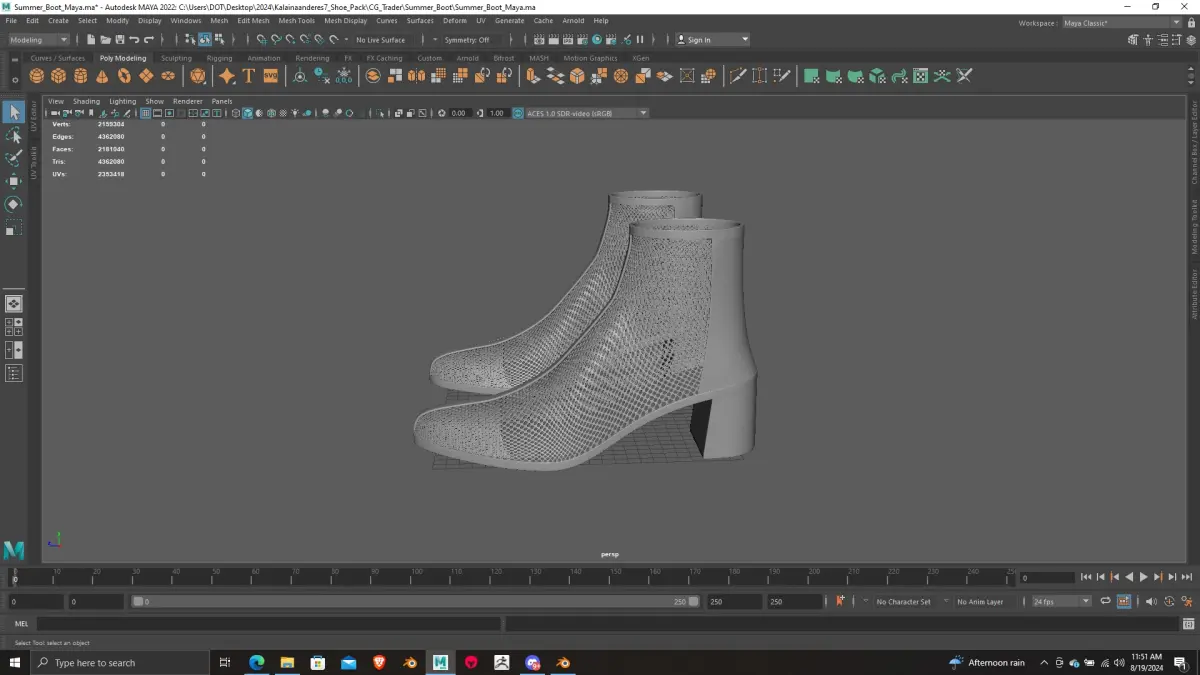Viewport: 1200px width, 675px height.
Task: Open the Script Editor icon
Action: click(1188, 624)
